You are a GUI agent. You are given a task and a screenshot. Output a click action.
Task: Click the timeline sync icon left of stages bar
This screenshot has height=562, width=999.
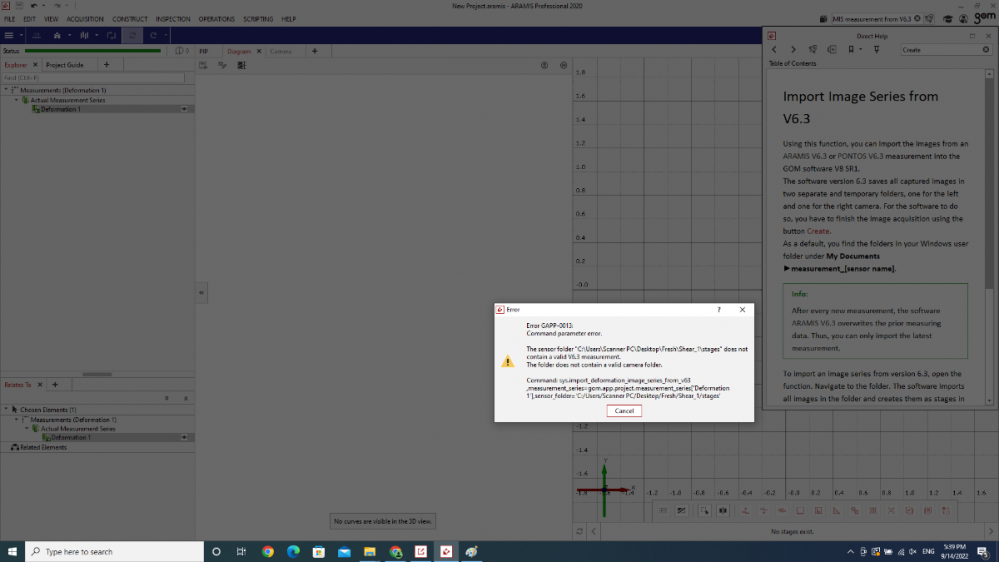tap(579, 531)
